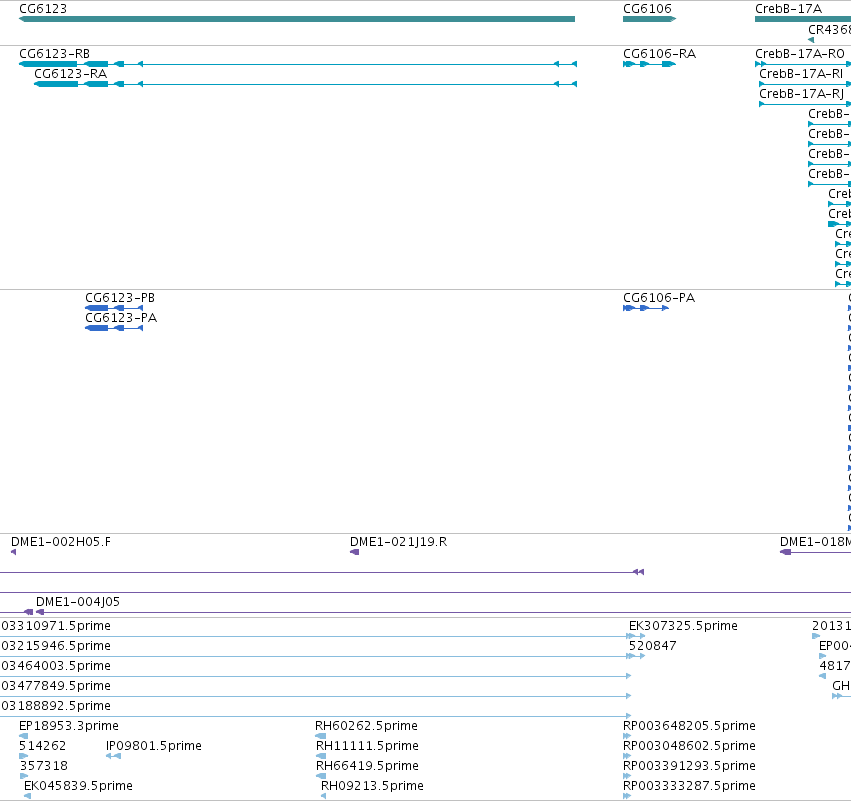Viewport: 851px width, 801px height.
Task: Click the CG6106-RA transcript glyph
Action: [649, 64]
